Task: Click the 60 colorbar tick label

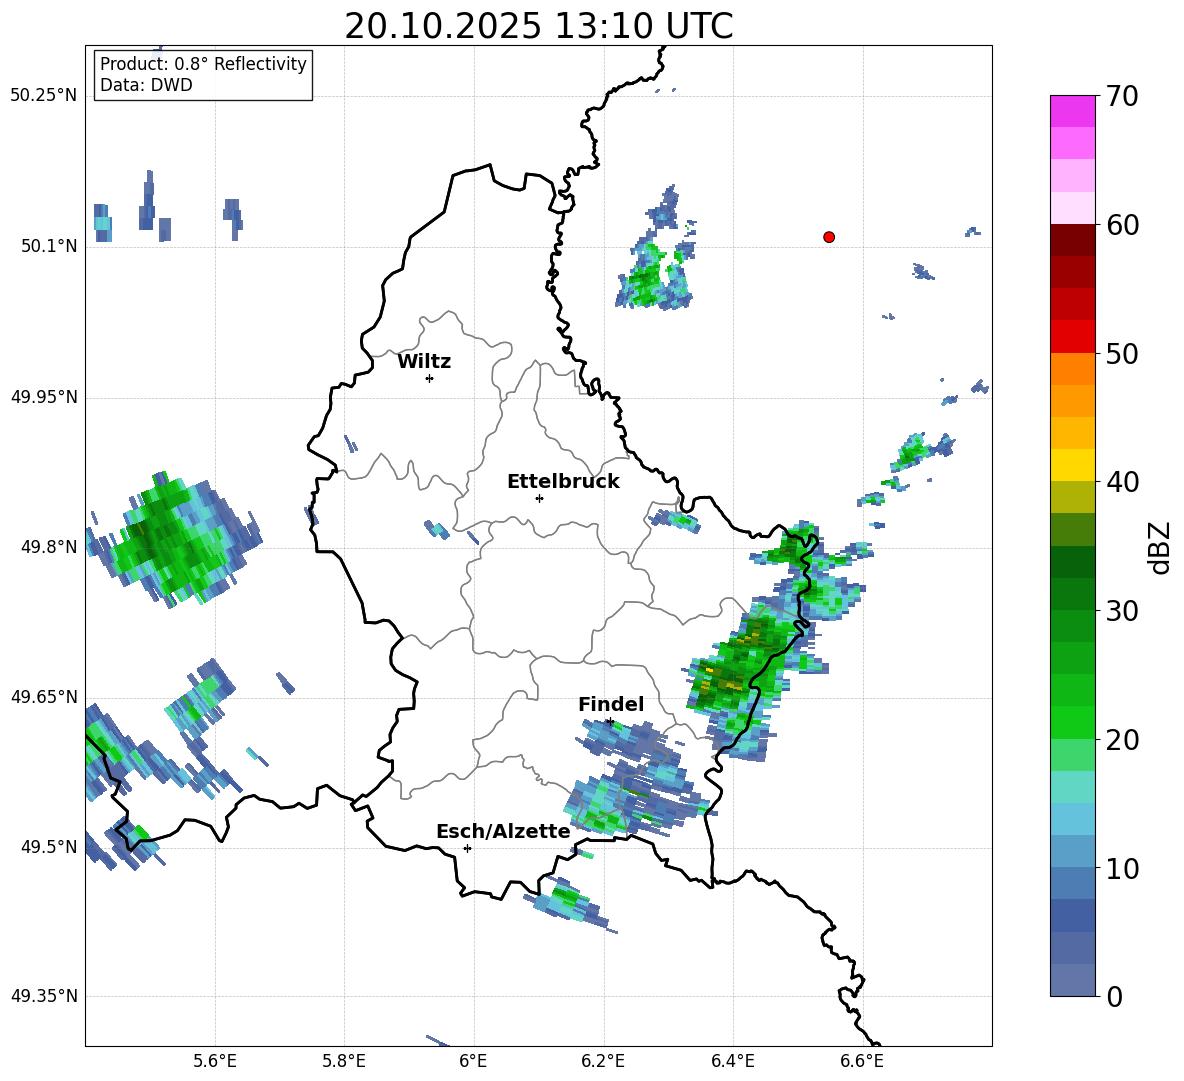Action: point(1122,225)
